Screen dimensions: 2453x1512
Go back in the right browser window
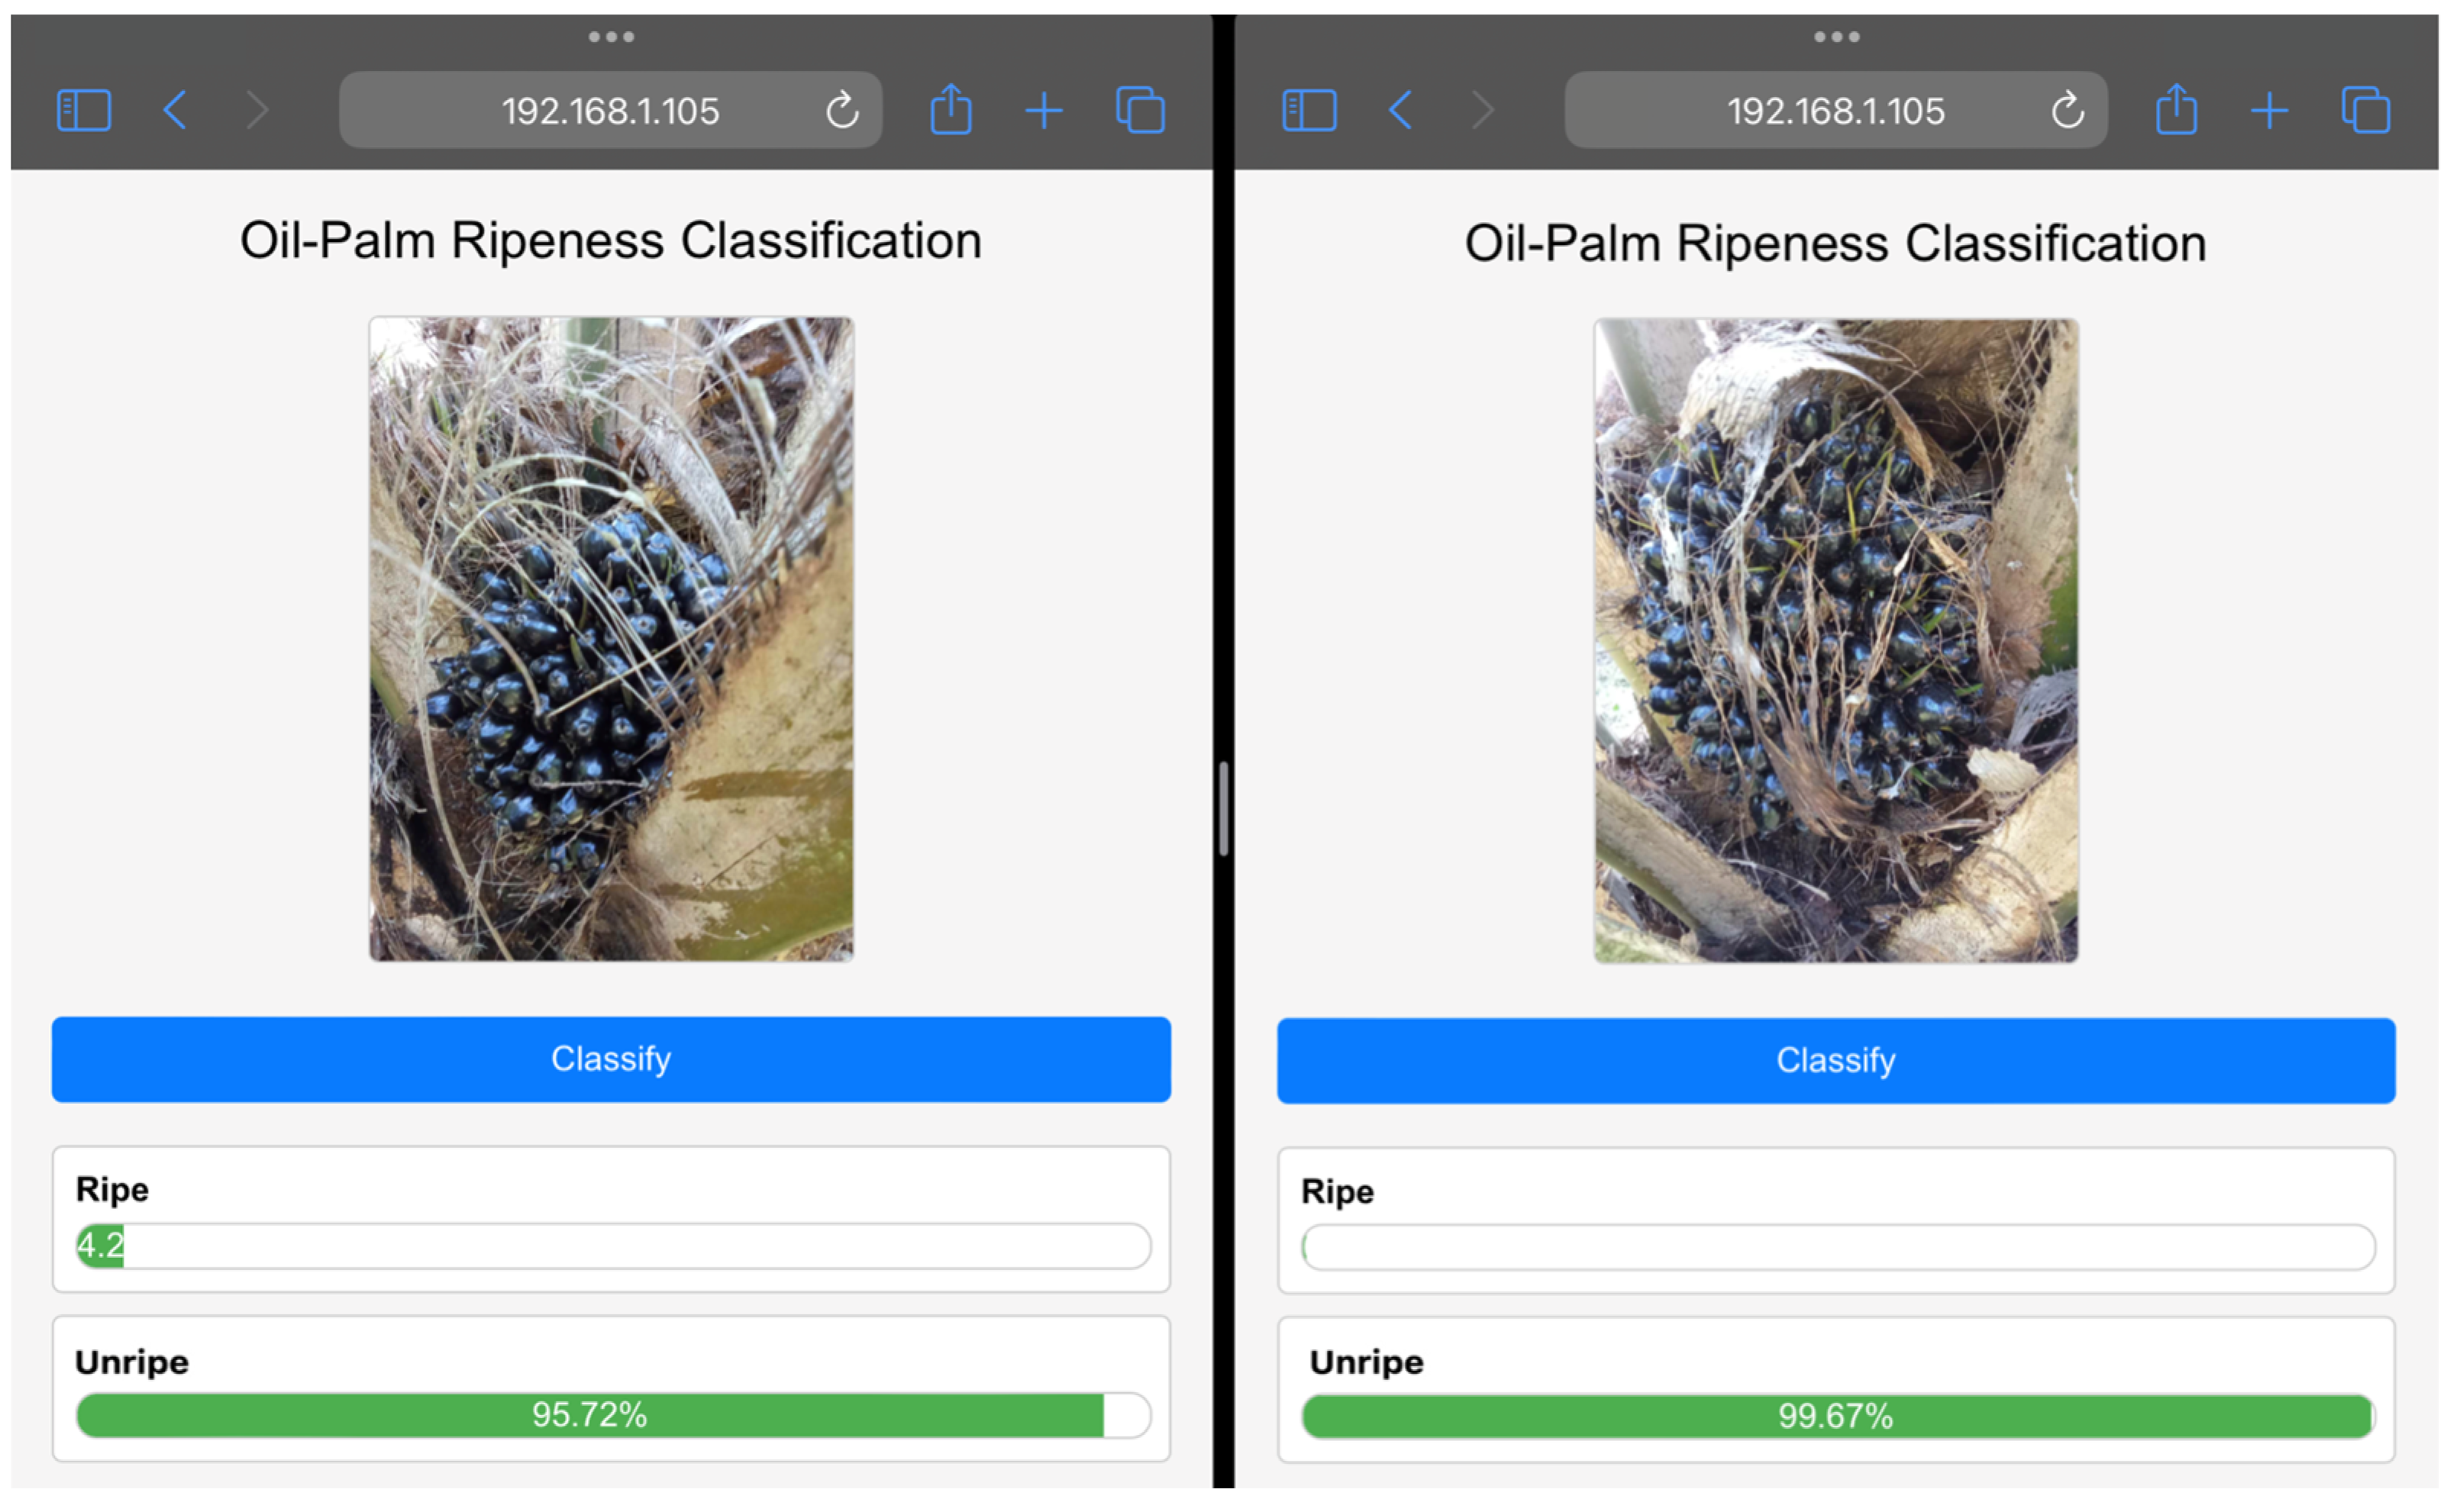[x=1401, y=110]
